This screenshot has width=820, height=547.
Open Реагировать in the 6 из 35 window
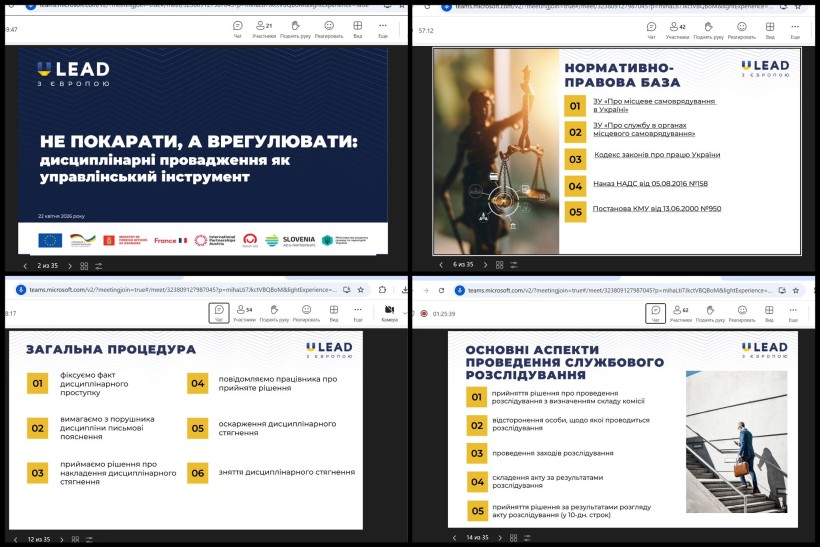(x=742, y=30)
